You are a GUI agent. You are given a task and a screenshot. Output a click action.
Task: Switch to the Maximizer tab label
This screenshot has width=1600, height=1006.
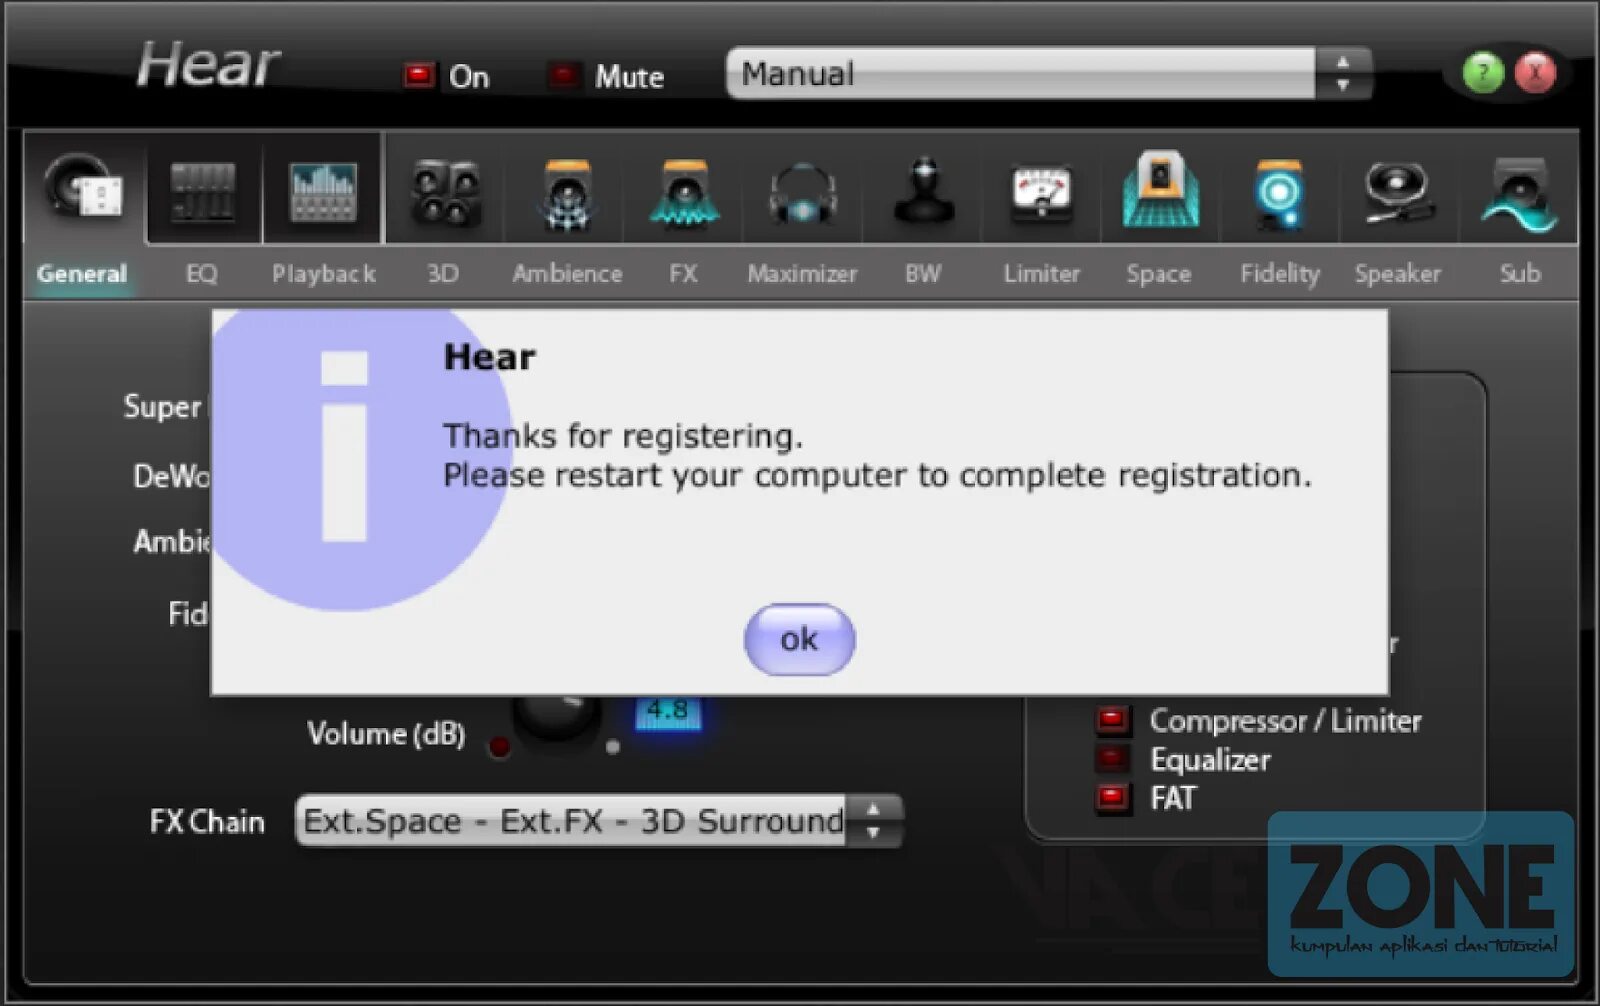802,273
